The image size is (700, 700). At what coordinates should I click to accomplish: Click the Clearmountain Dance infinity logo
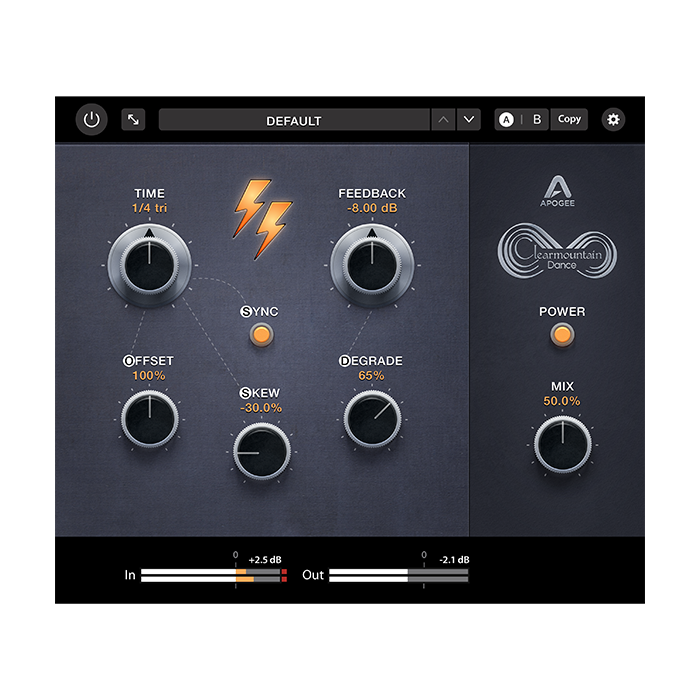pos(557,251)
